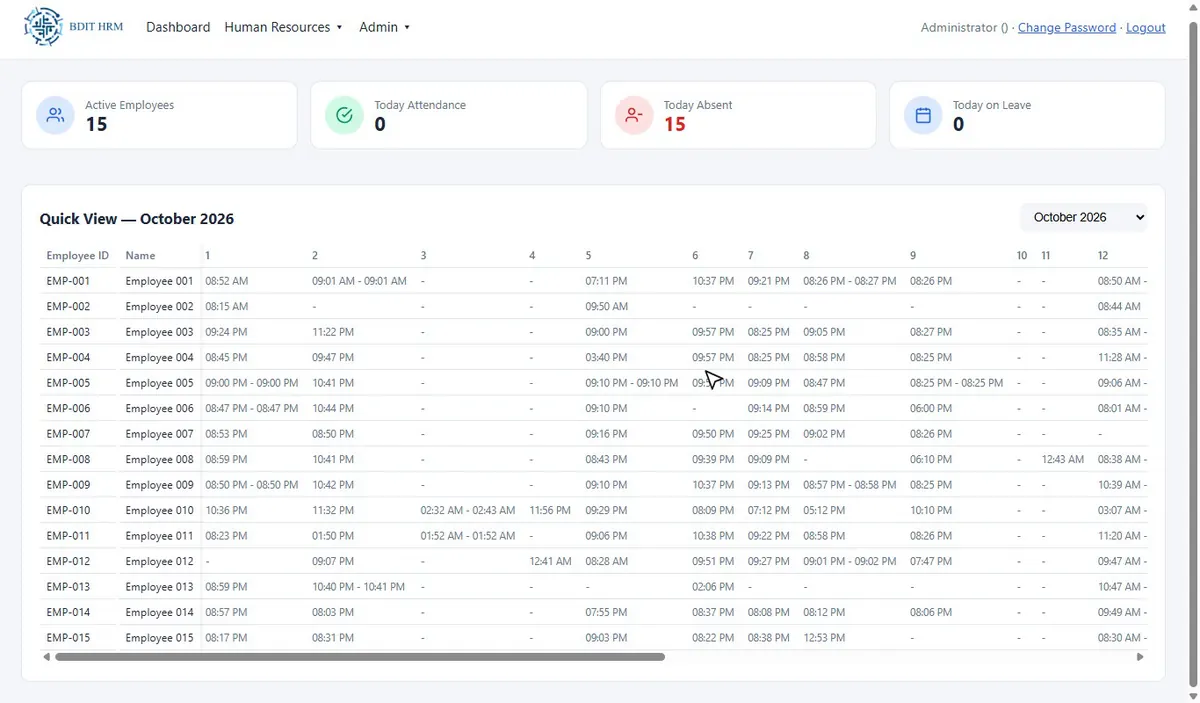Click the 02:32 AM - 02:43 AM cell
The image size is (1200, 703).
point(468,511)
